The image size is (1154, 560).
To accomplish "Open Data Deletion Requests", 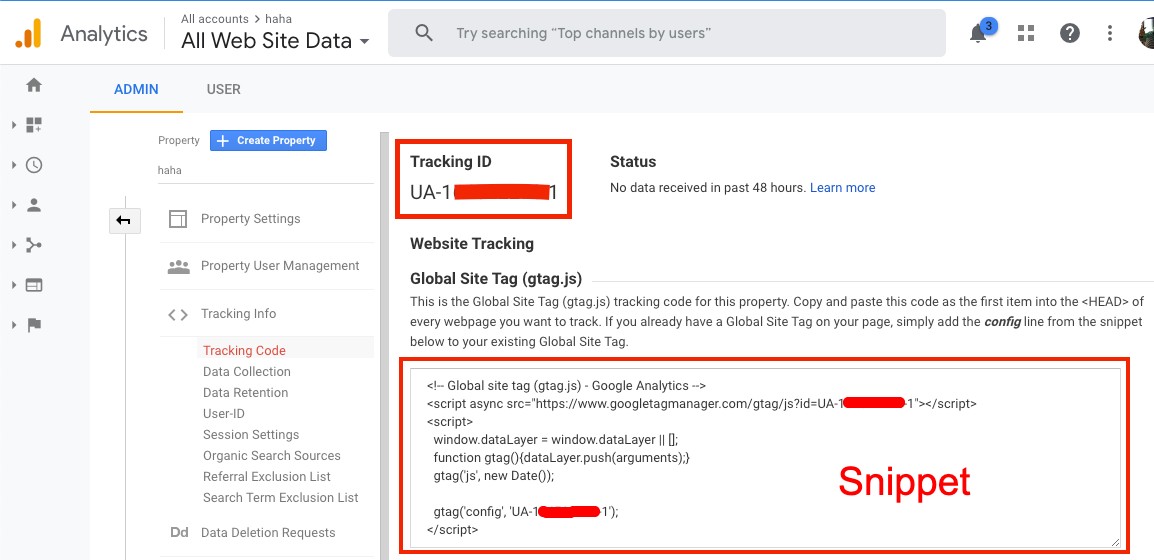I will coord(268,533).
